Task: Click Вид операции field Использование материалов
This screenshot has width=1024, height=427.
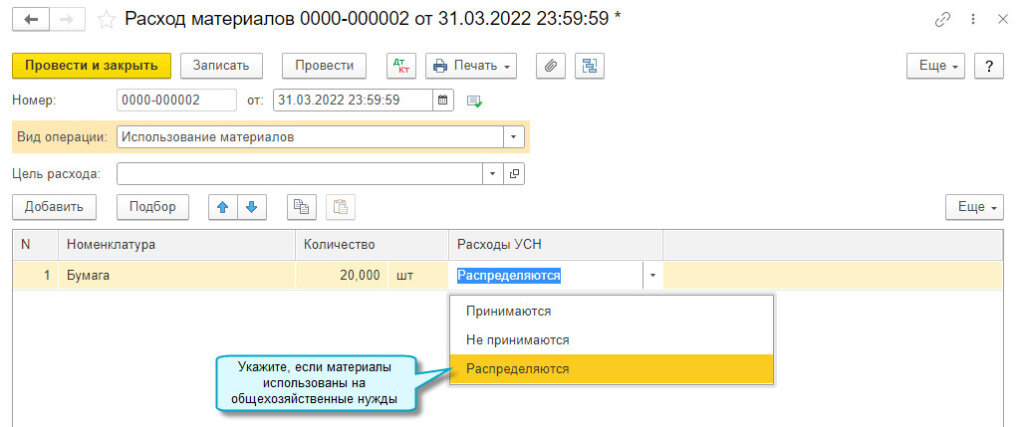Action: coord(310,137)
